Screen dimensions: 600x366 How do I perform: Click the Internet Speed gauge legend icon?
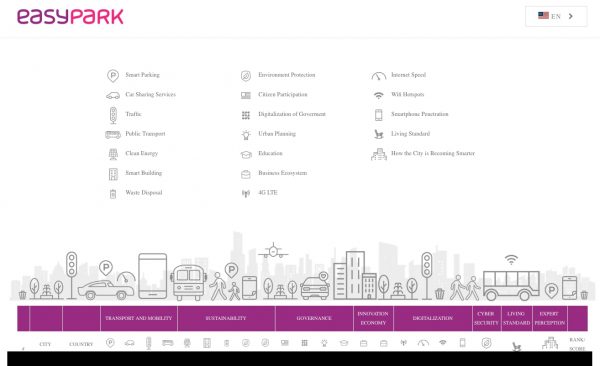(378, 76)
